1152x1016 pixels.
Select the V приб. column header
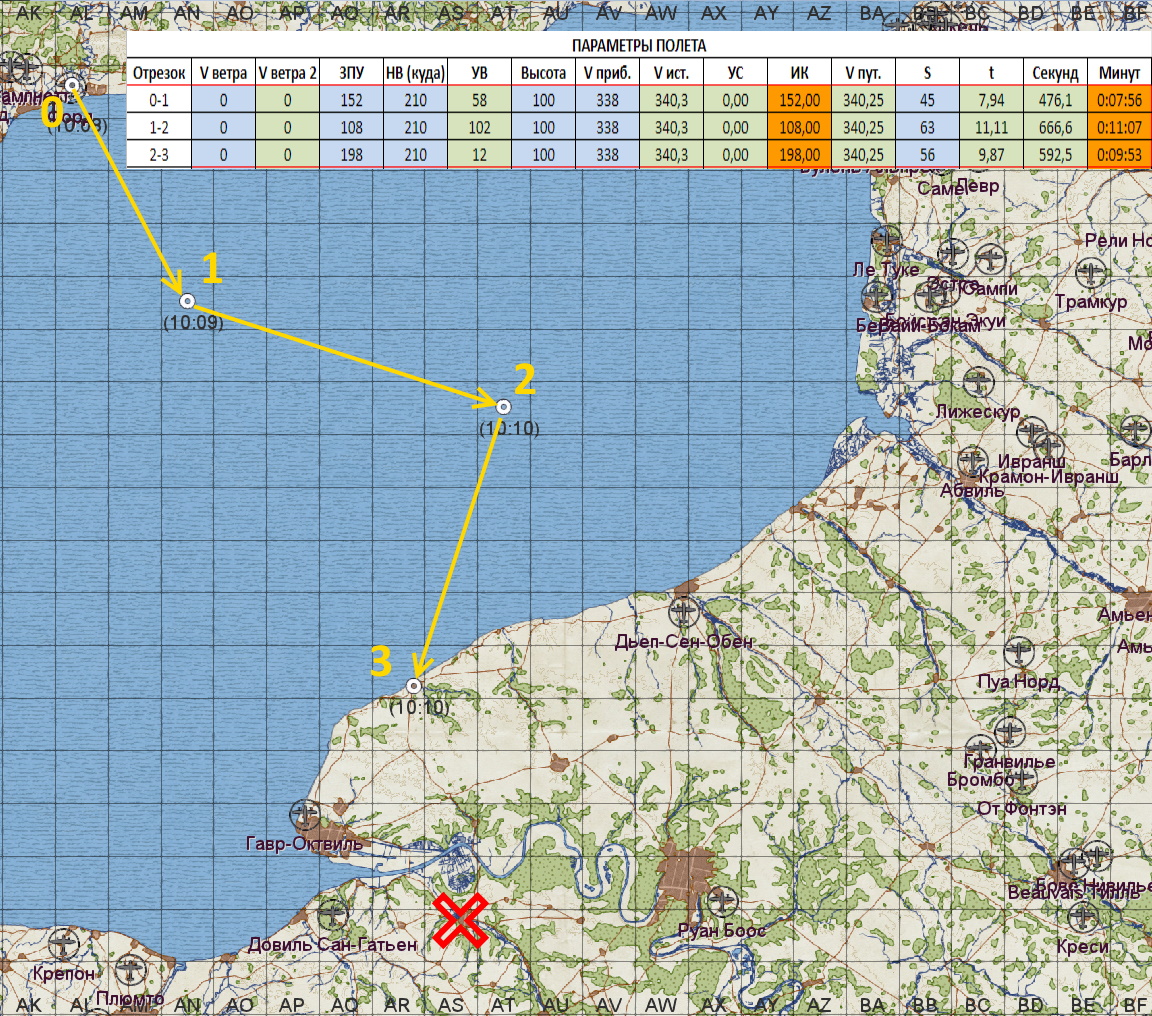click(607, 73)
